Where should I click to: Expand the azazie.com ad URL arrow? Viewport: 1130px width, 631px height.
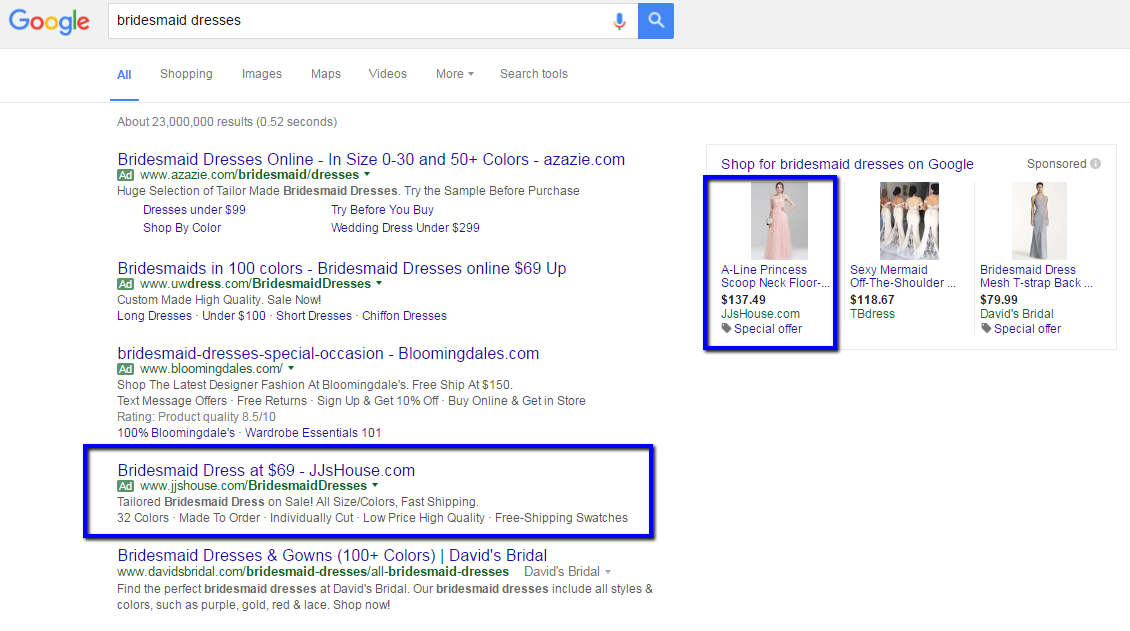[366, 175]
